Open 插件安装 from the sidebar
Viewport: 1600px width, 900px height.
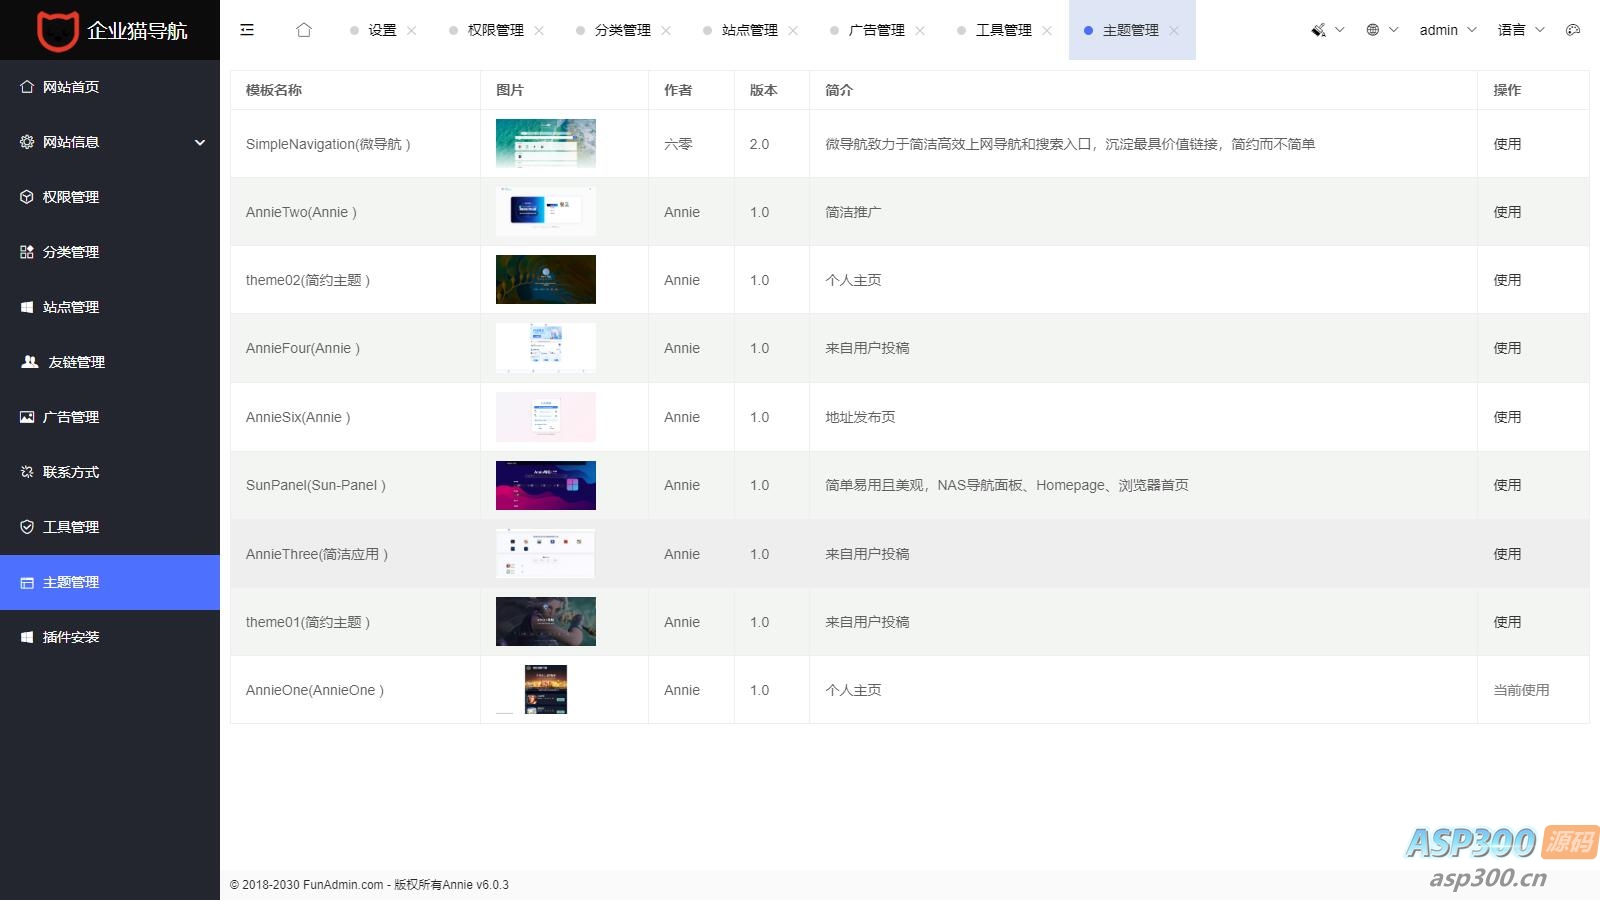(x=70, y=637)
